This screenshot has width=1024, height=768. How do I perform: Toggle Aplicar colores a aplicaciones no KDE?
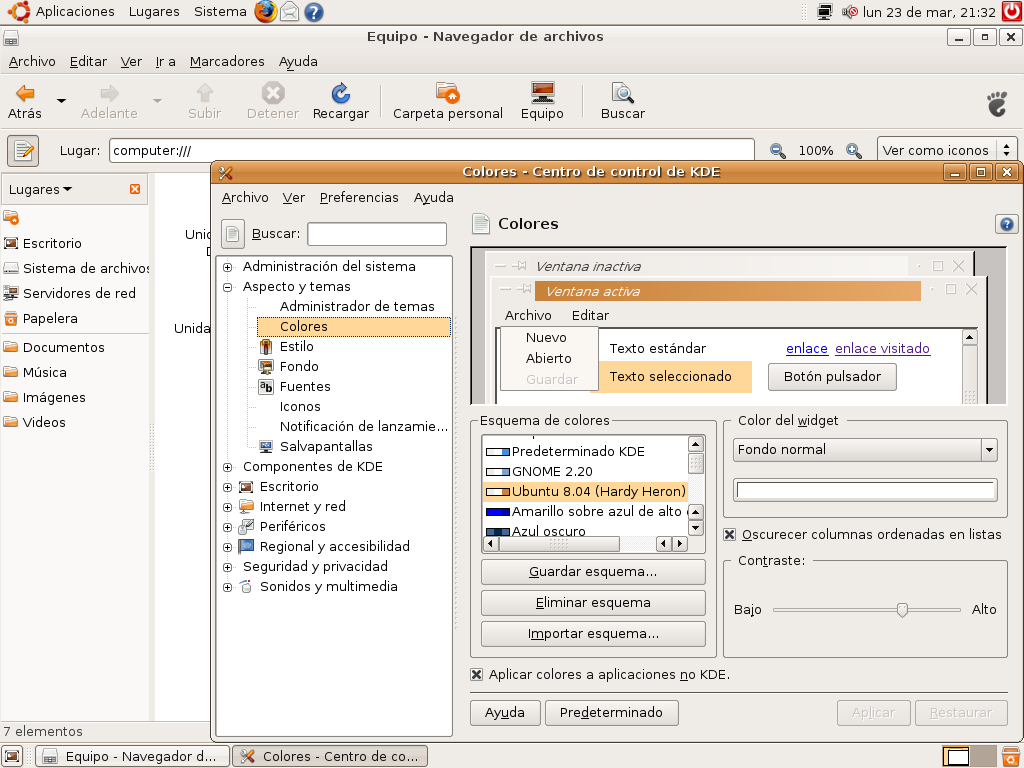477,675
